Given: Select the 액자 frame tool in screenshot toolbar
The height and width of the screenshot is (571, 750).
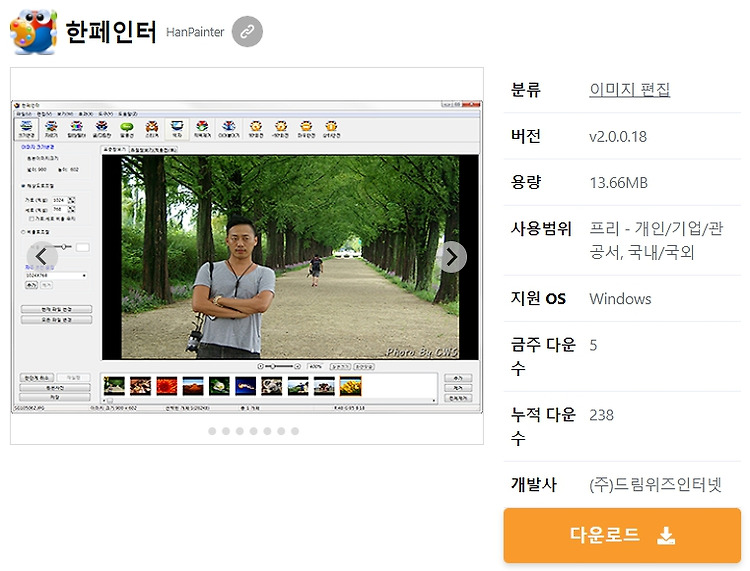Looking at the screenshot, I should pyautogui.click(x=177, y=129).
